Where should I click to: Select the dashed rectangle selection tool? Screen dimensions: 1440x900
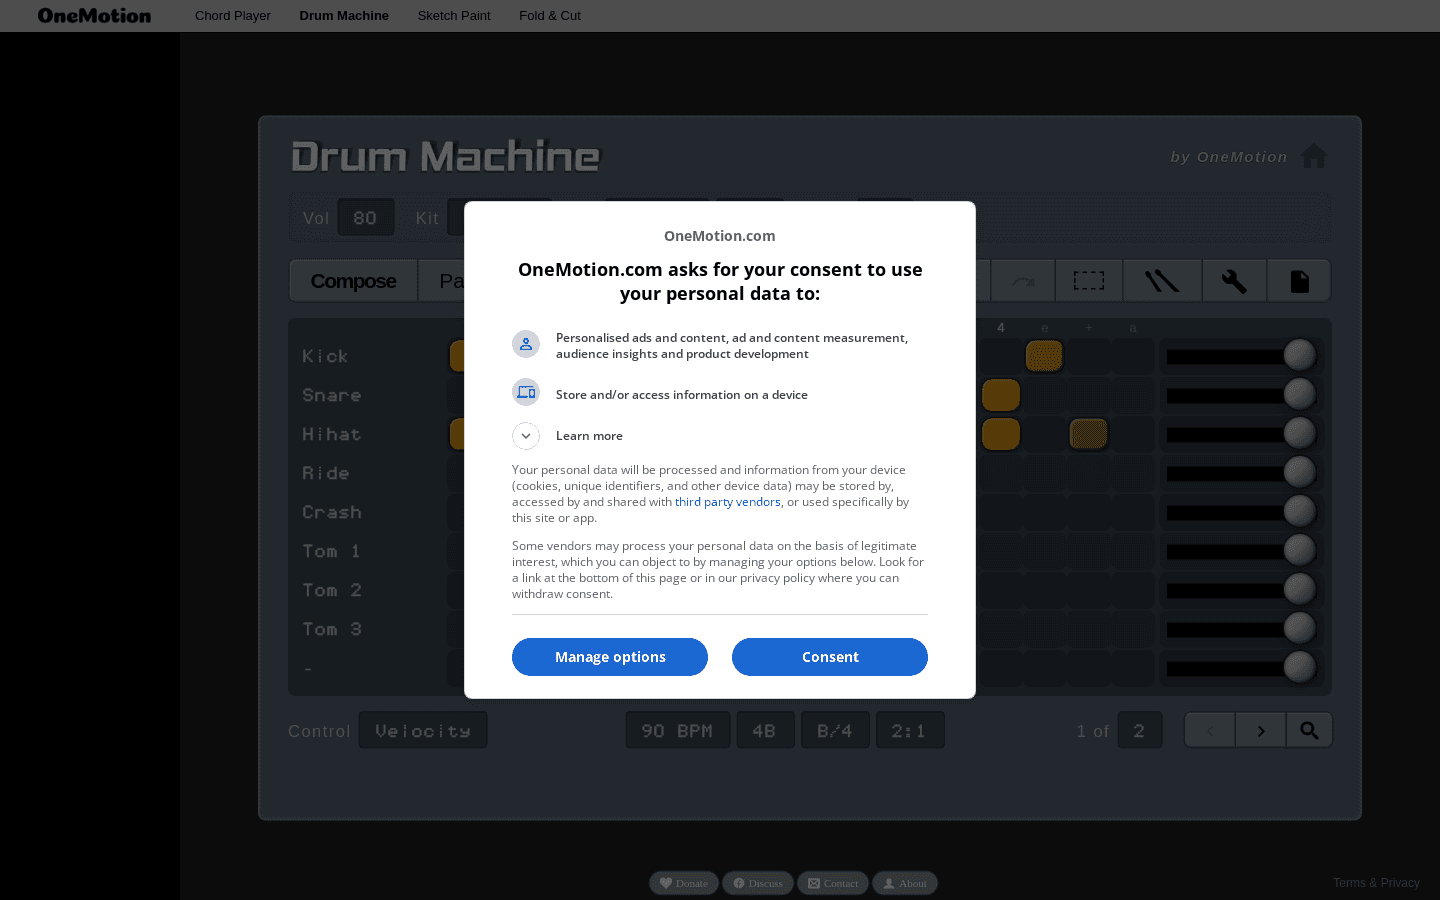[x=1088, y=281]
